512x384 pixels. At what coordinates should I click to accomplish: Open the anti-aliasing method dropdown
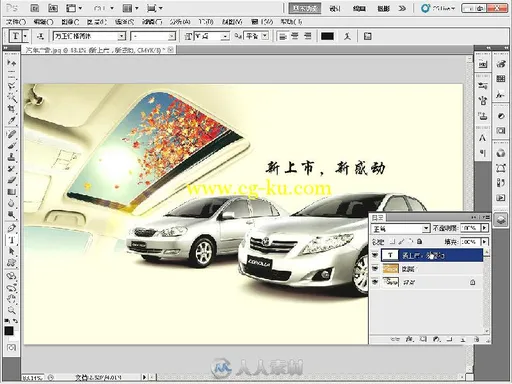pos(265,36)
